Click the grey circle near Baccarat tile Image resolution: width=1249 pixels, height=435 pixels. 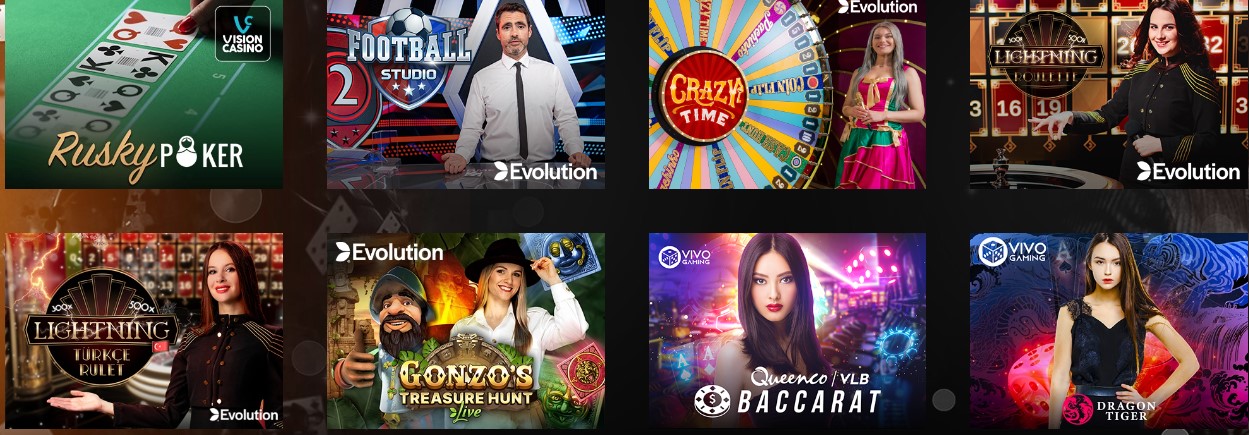coord(943,400)
